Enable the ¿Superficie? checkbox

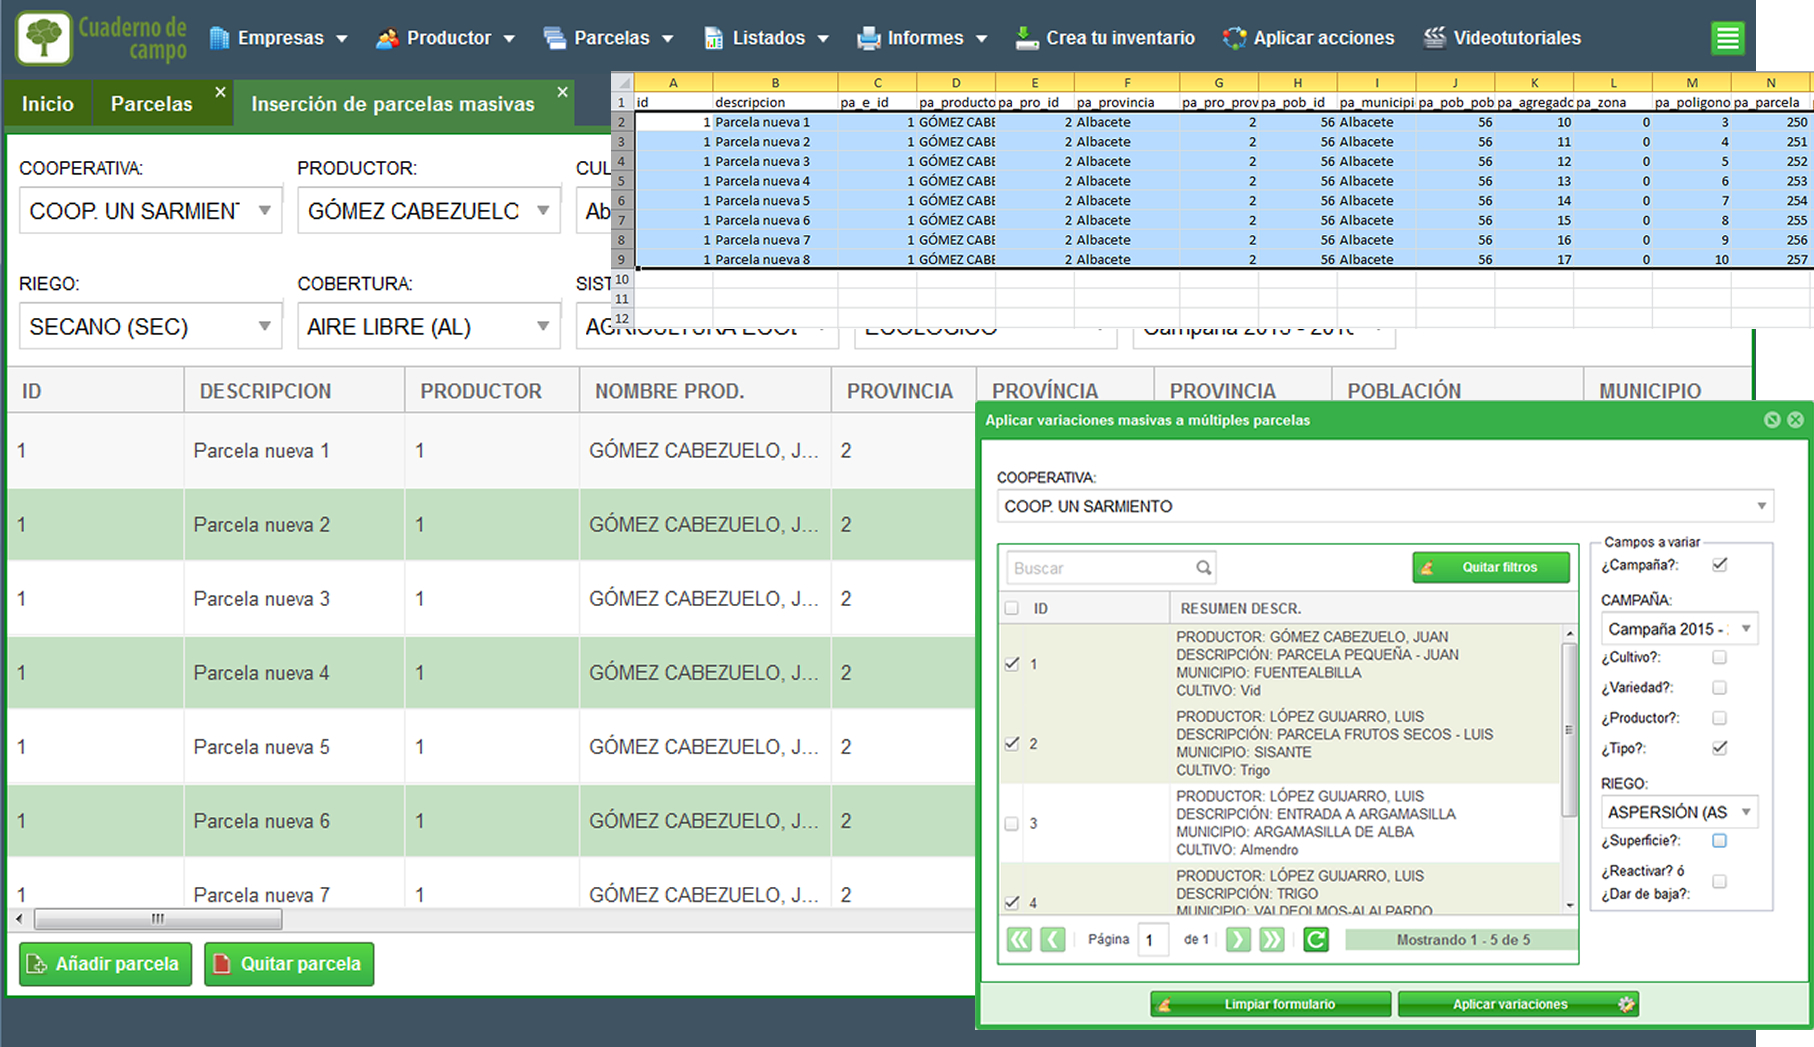pos(1719,840)
